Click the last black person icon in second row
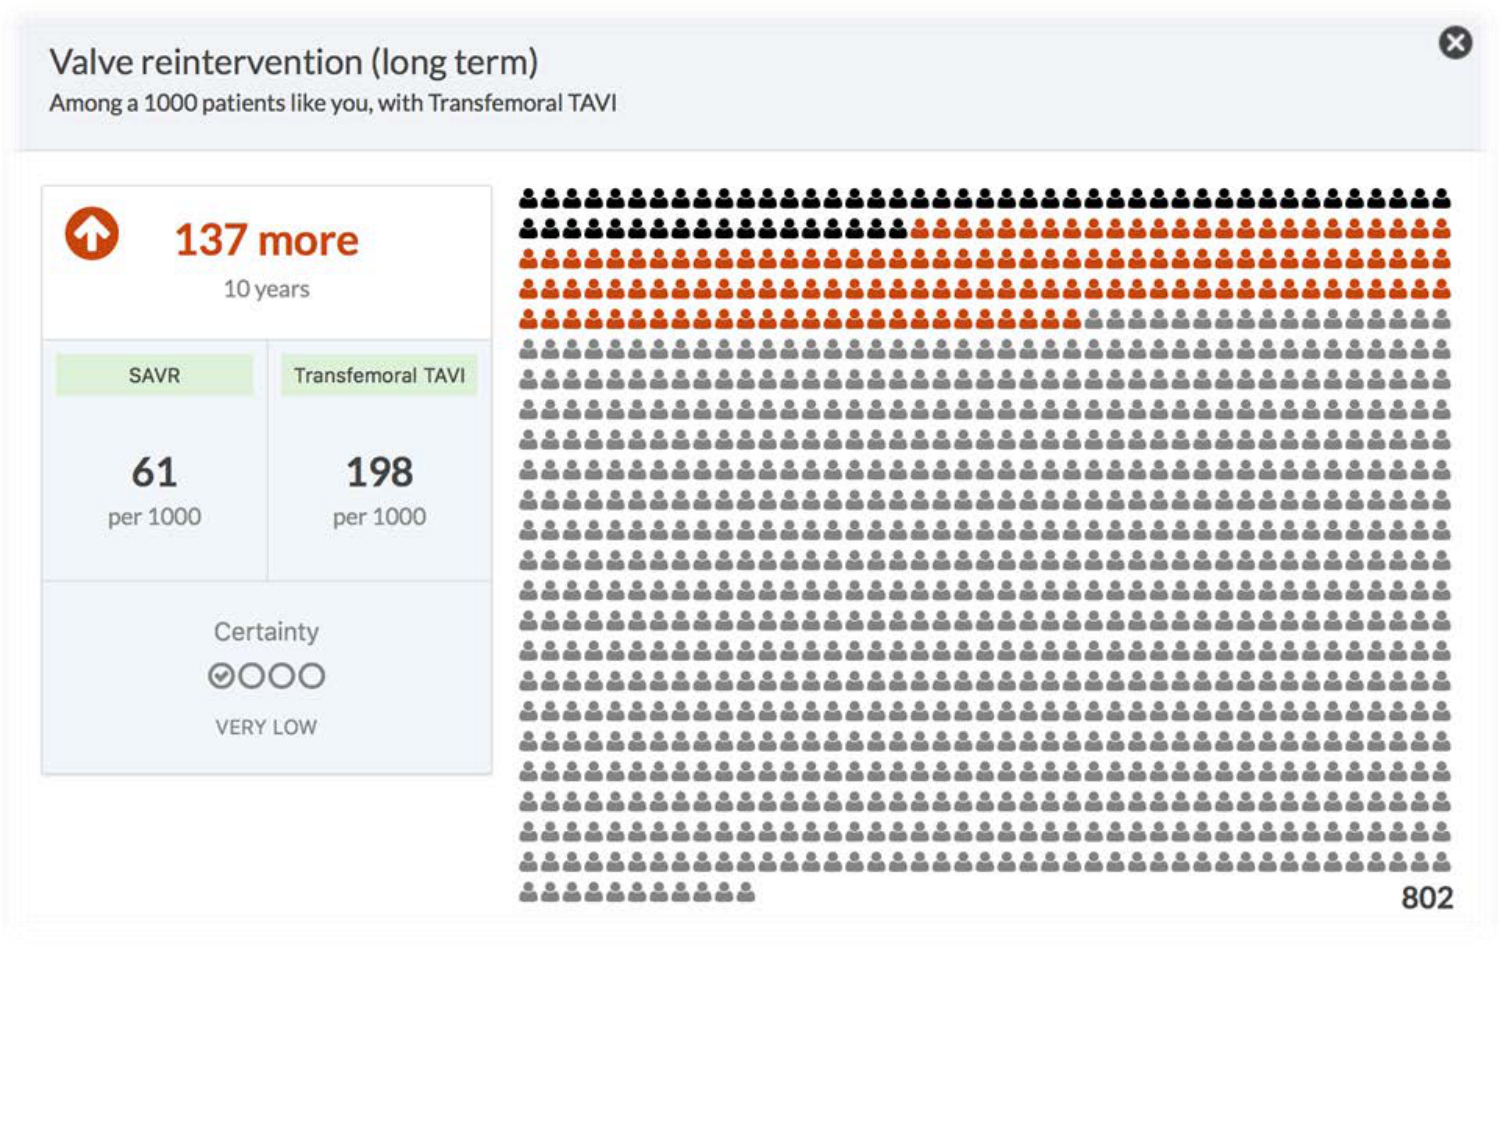Image resolution: width=1500 pixels, height=1125 pixels. click(x=898, y=229)
